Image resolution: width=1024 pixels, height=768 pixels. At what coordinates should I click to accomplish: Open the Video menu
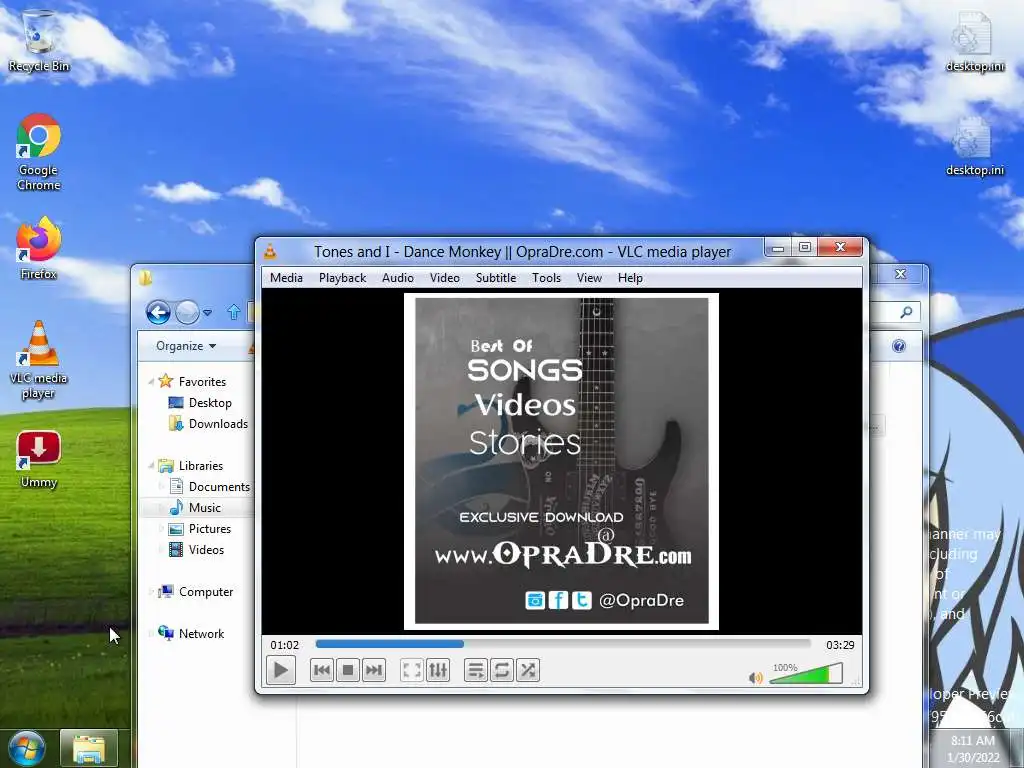[445, 278]
